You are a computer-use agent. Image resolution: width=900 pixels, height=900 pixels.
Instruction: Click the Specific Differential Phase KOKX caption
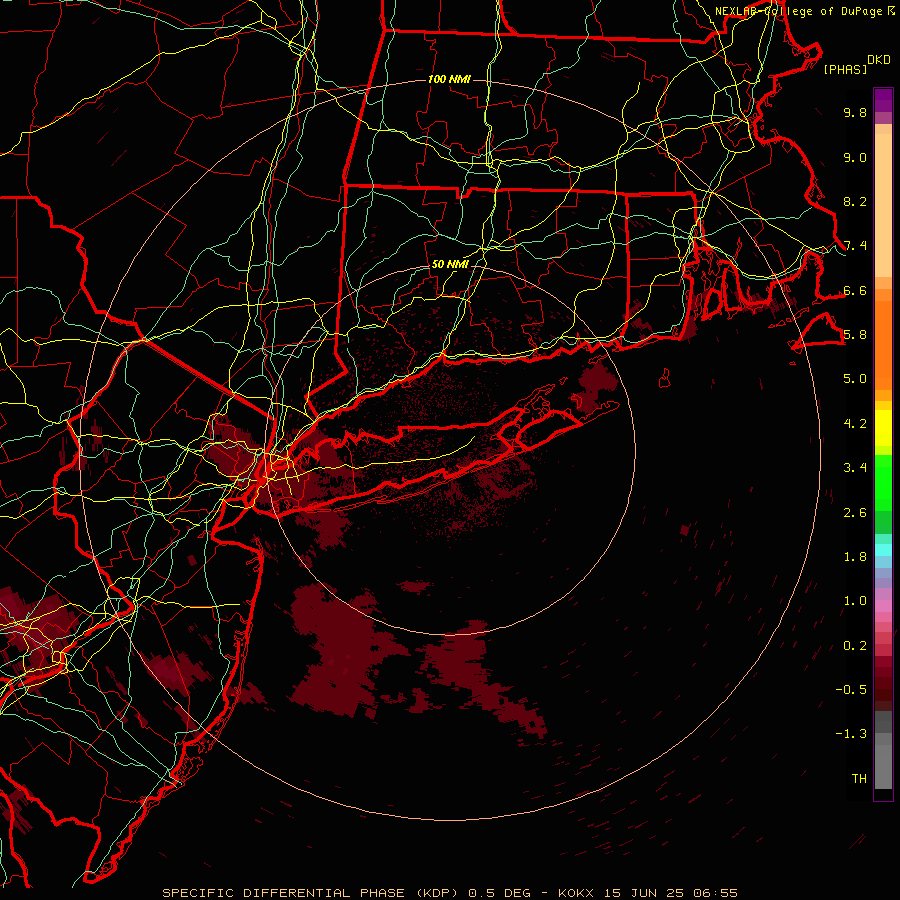[x=450, y=893]
